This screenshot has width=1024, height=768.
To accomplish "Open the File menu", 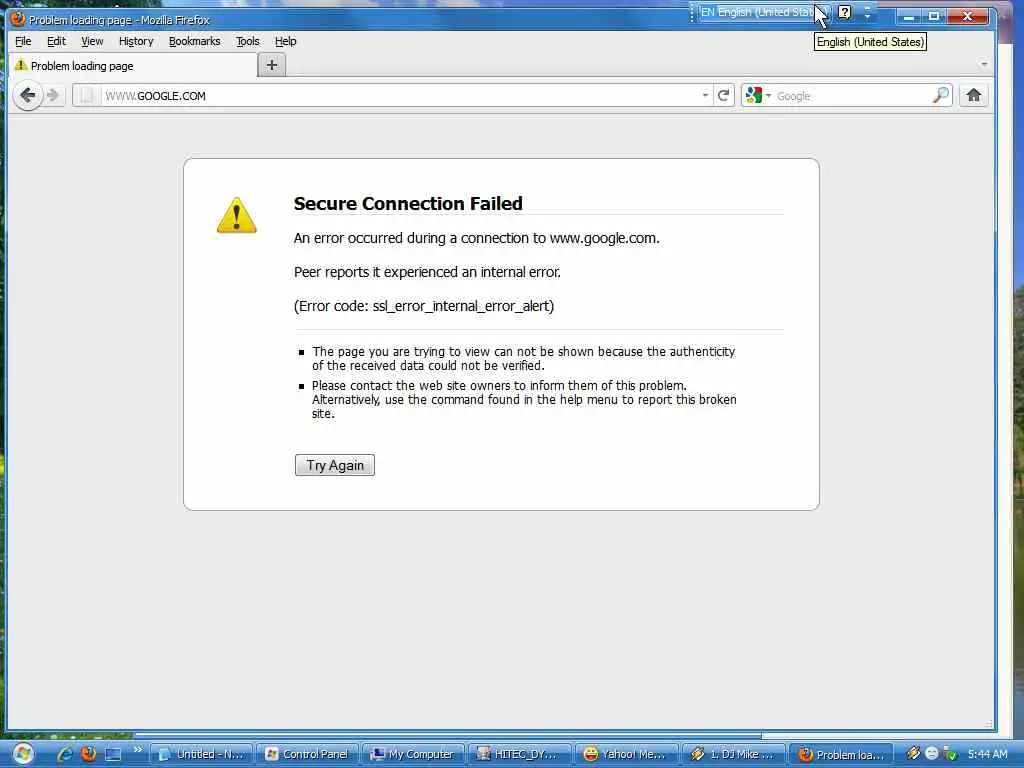I will (x=23, y=41).
